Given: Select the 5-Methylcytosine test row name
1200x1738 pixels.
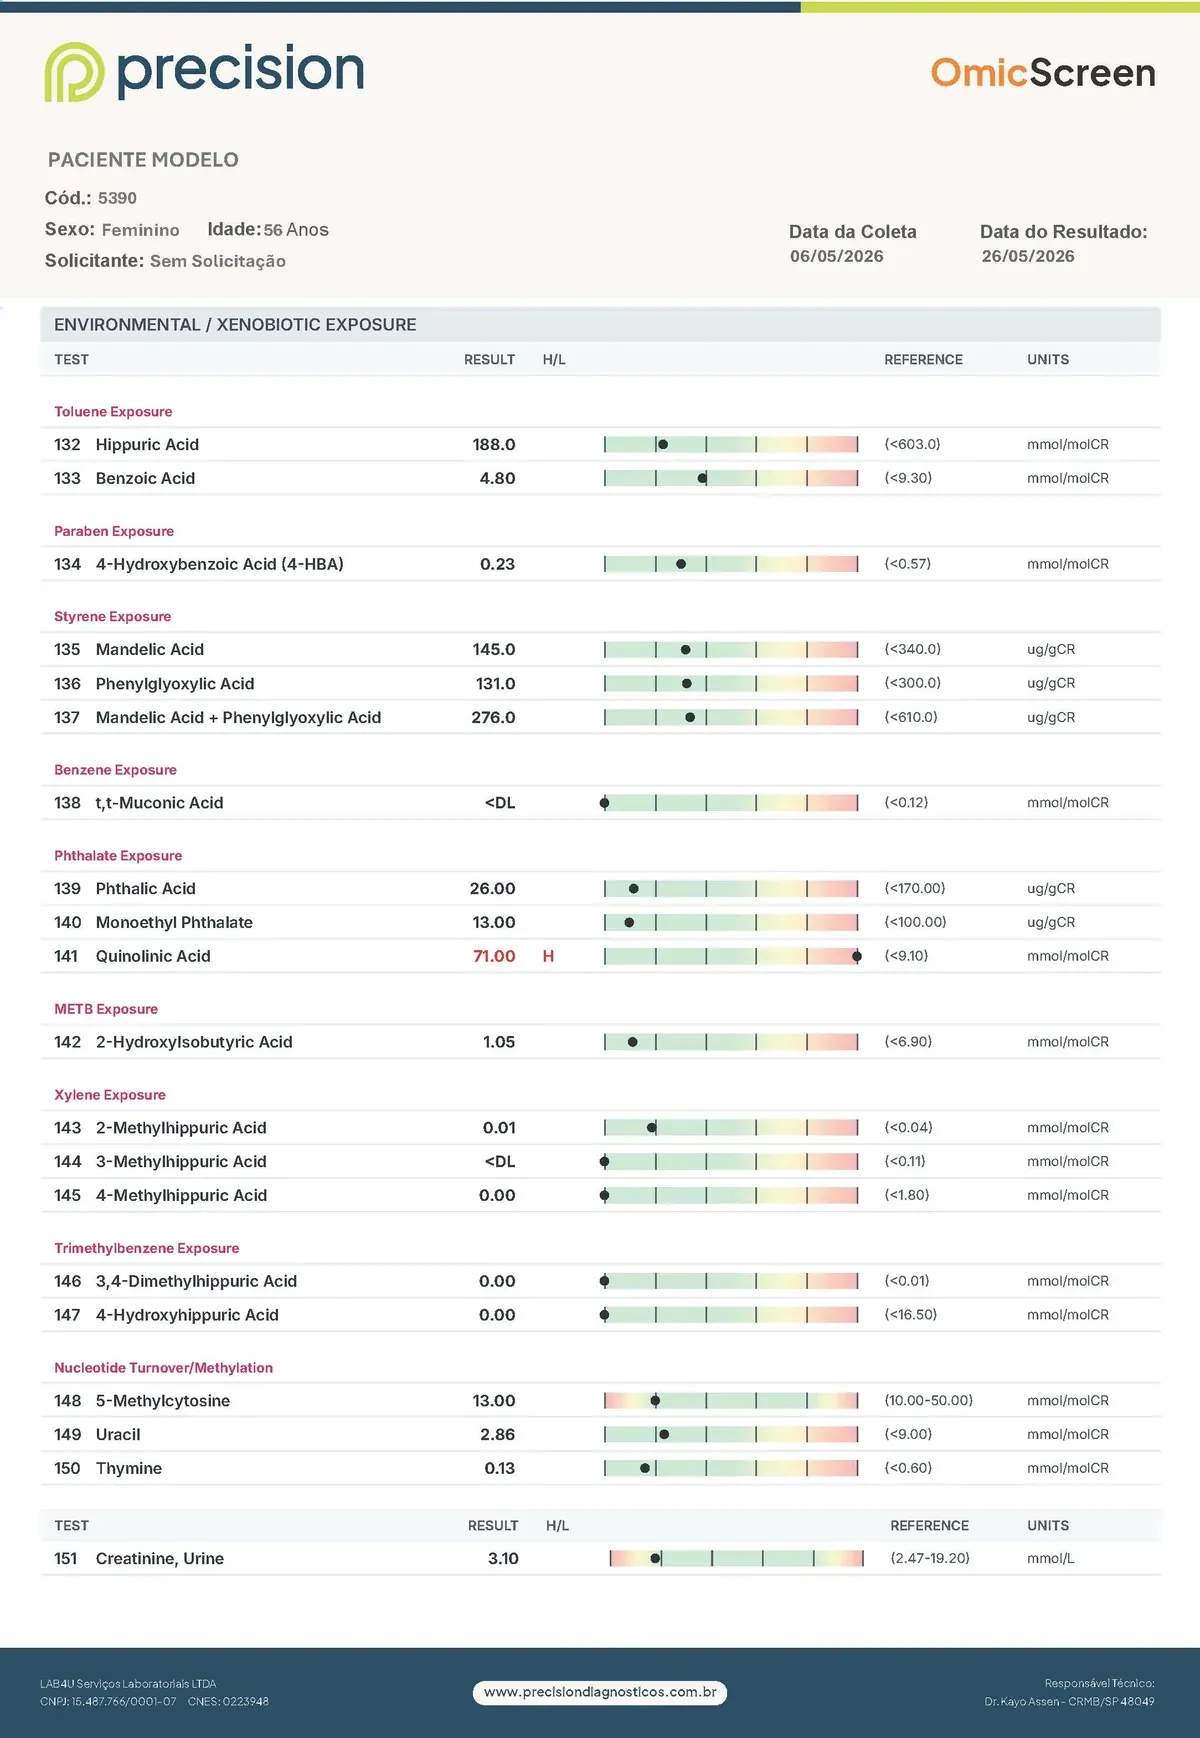Looking at the screenshot, I should [163, 1401].
